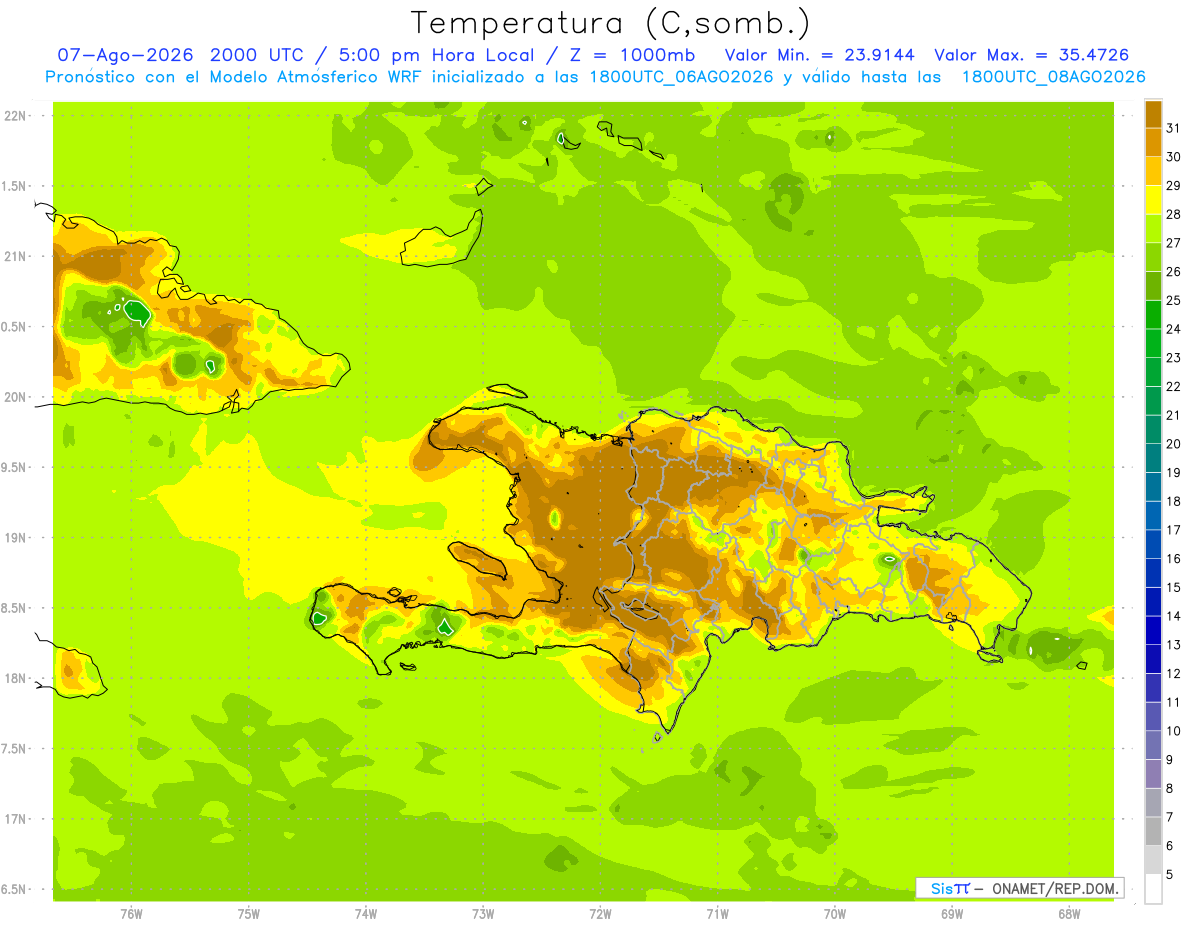Click the "22N" latitude label
The image size is (1200, 927).
click(x=15, y=116)
